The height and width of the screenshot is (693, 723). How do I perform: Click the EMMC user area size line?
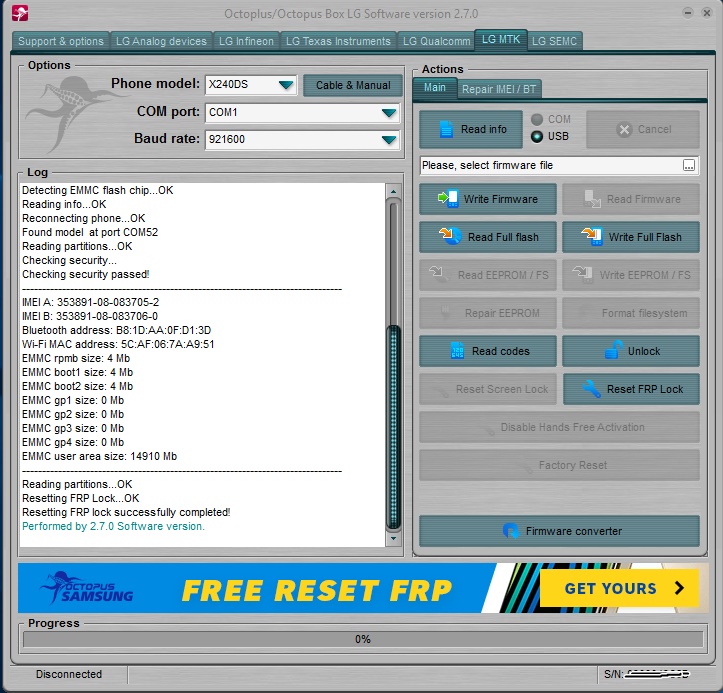100,456
